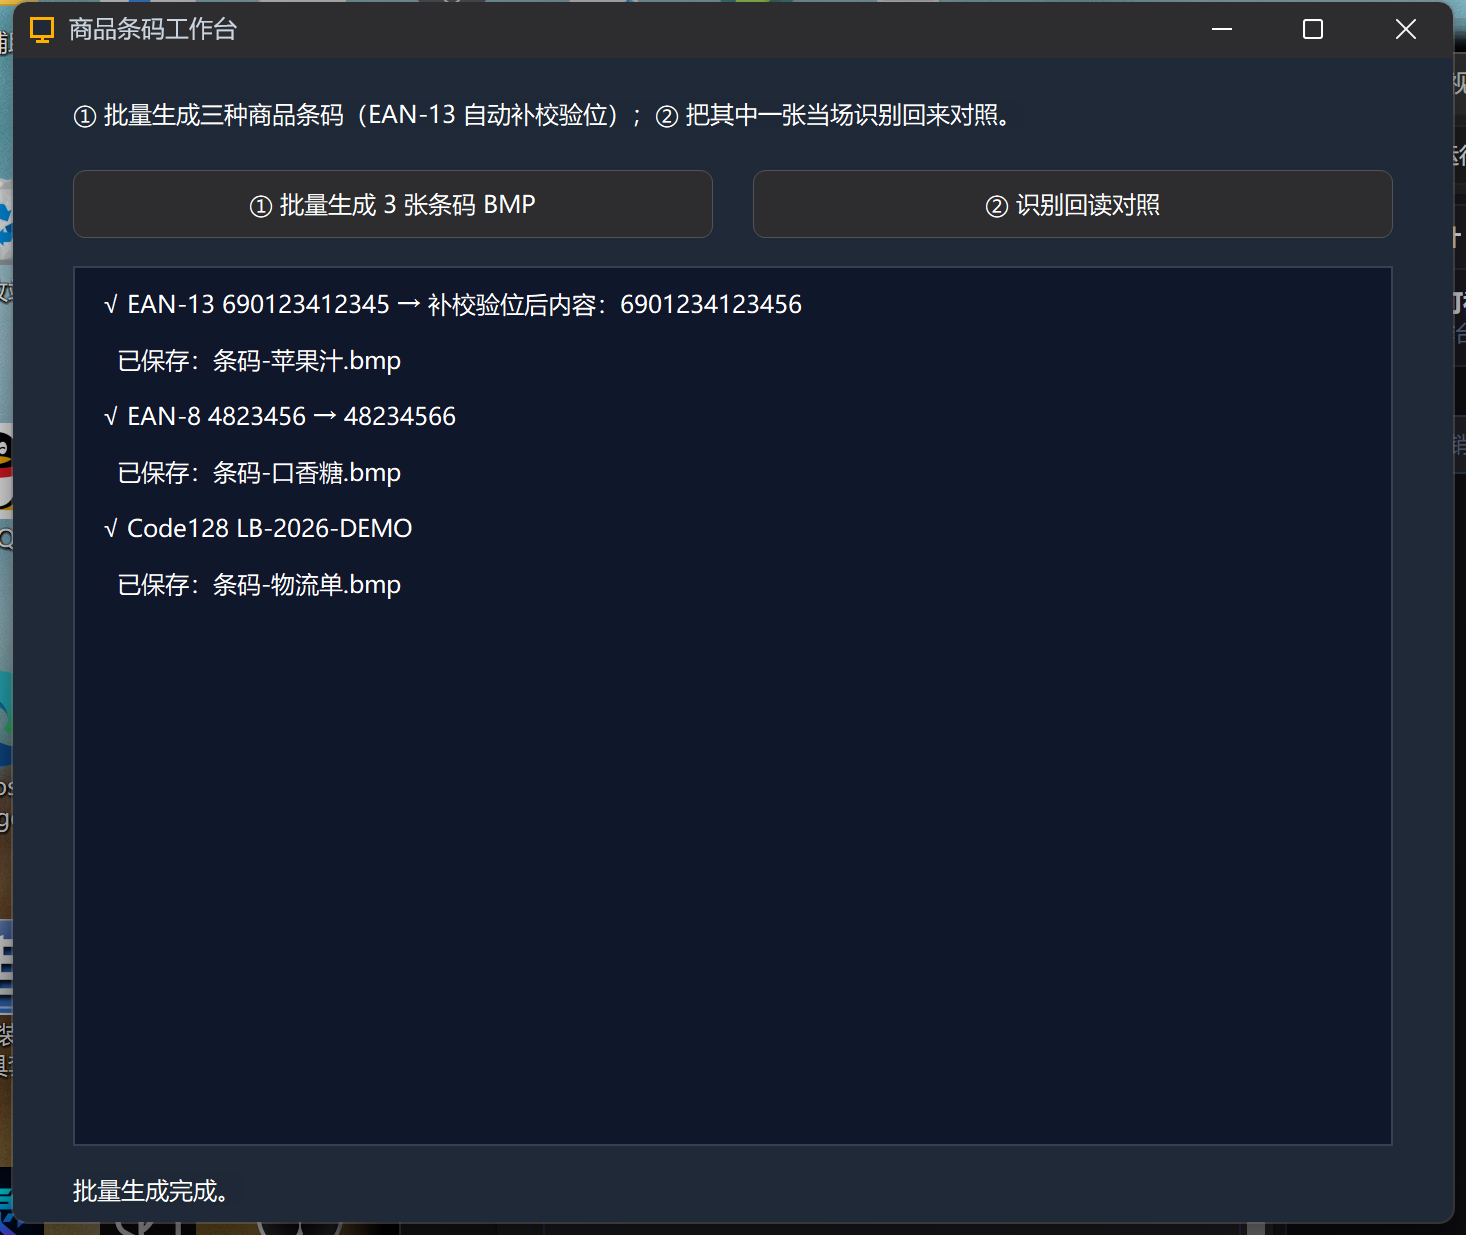Viewport: 1466px width, 1235px height.
Task: Close the 商品条码工作台 window
Action: [x=1405, y=30]
